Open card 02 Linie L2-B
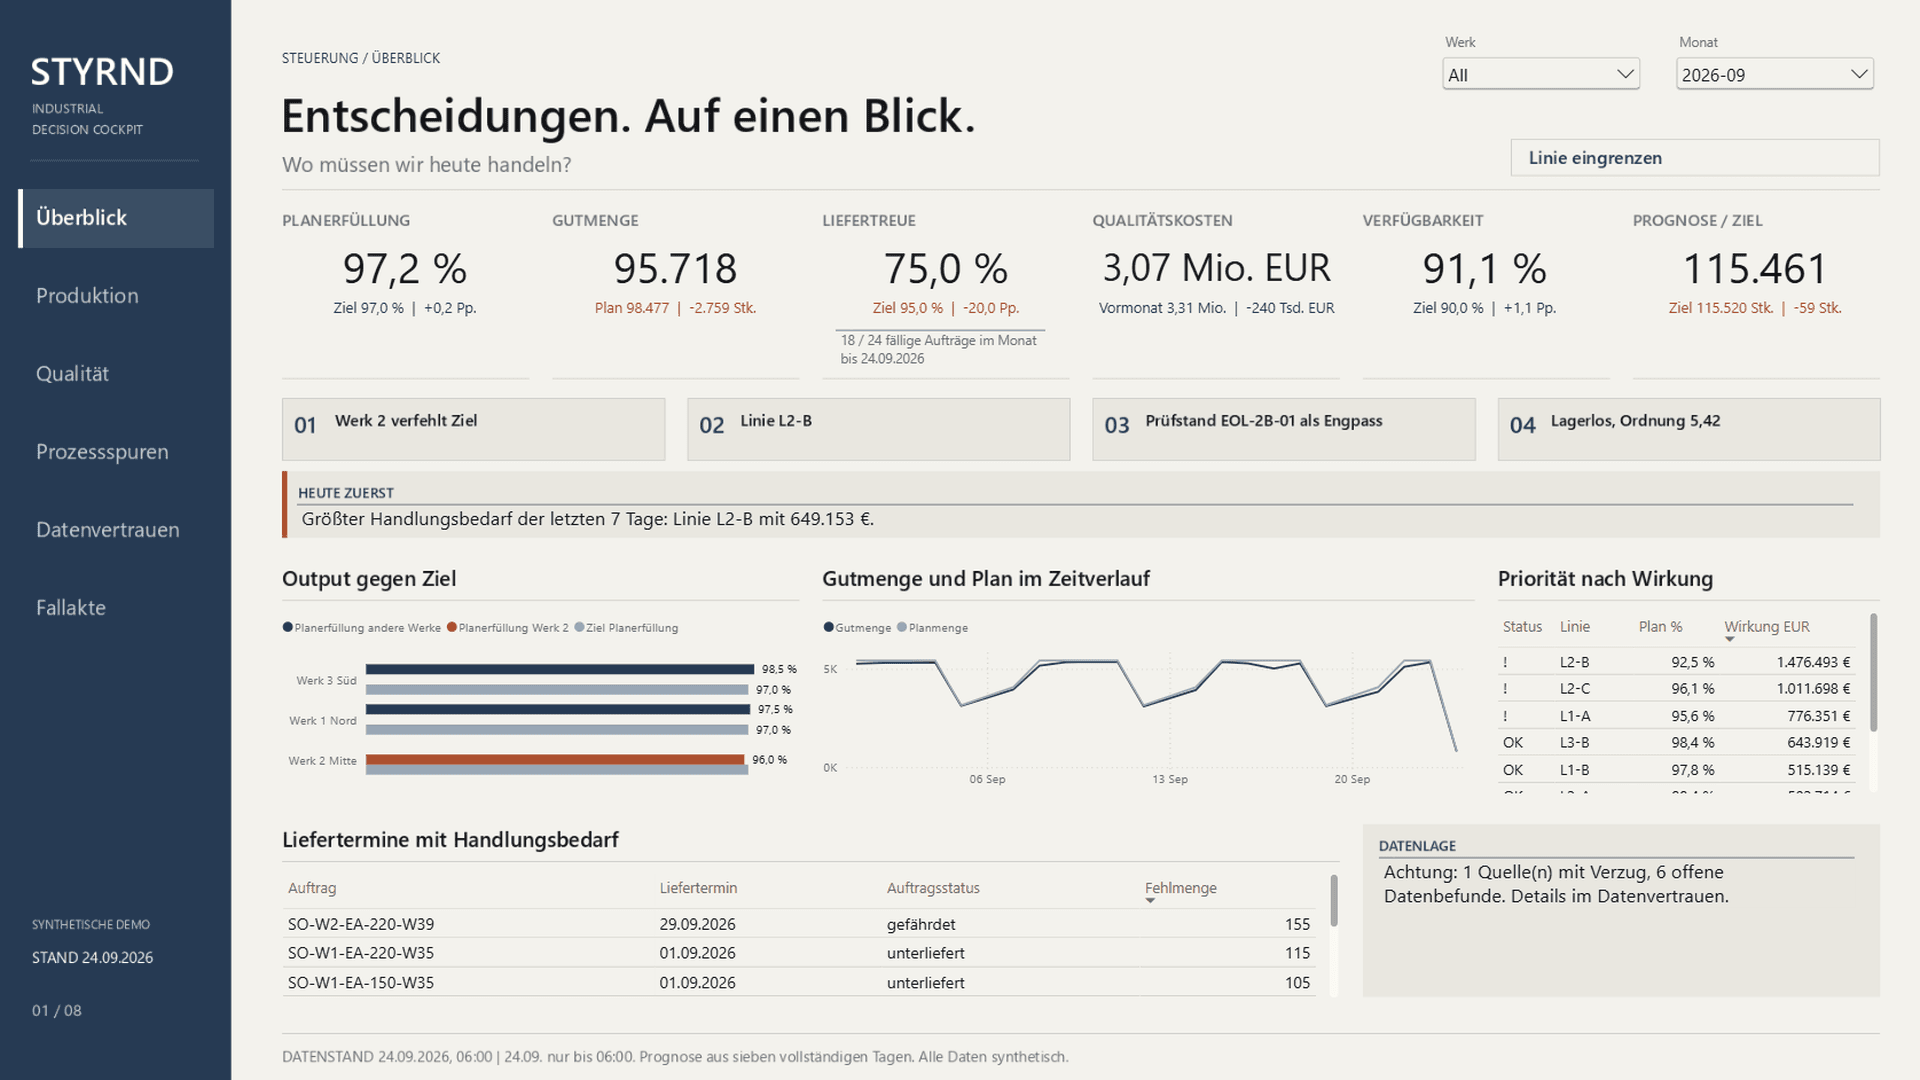1920x1080 pixels. coord(878,430)
